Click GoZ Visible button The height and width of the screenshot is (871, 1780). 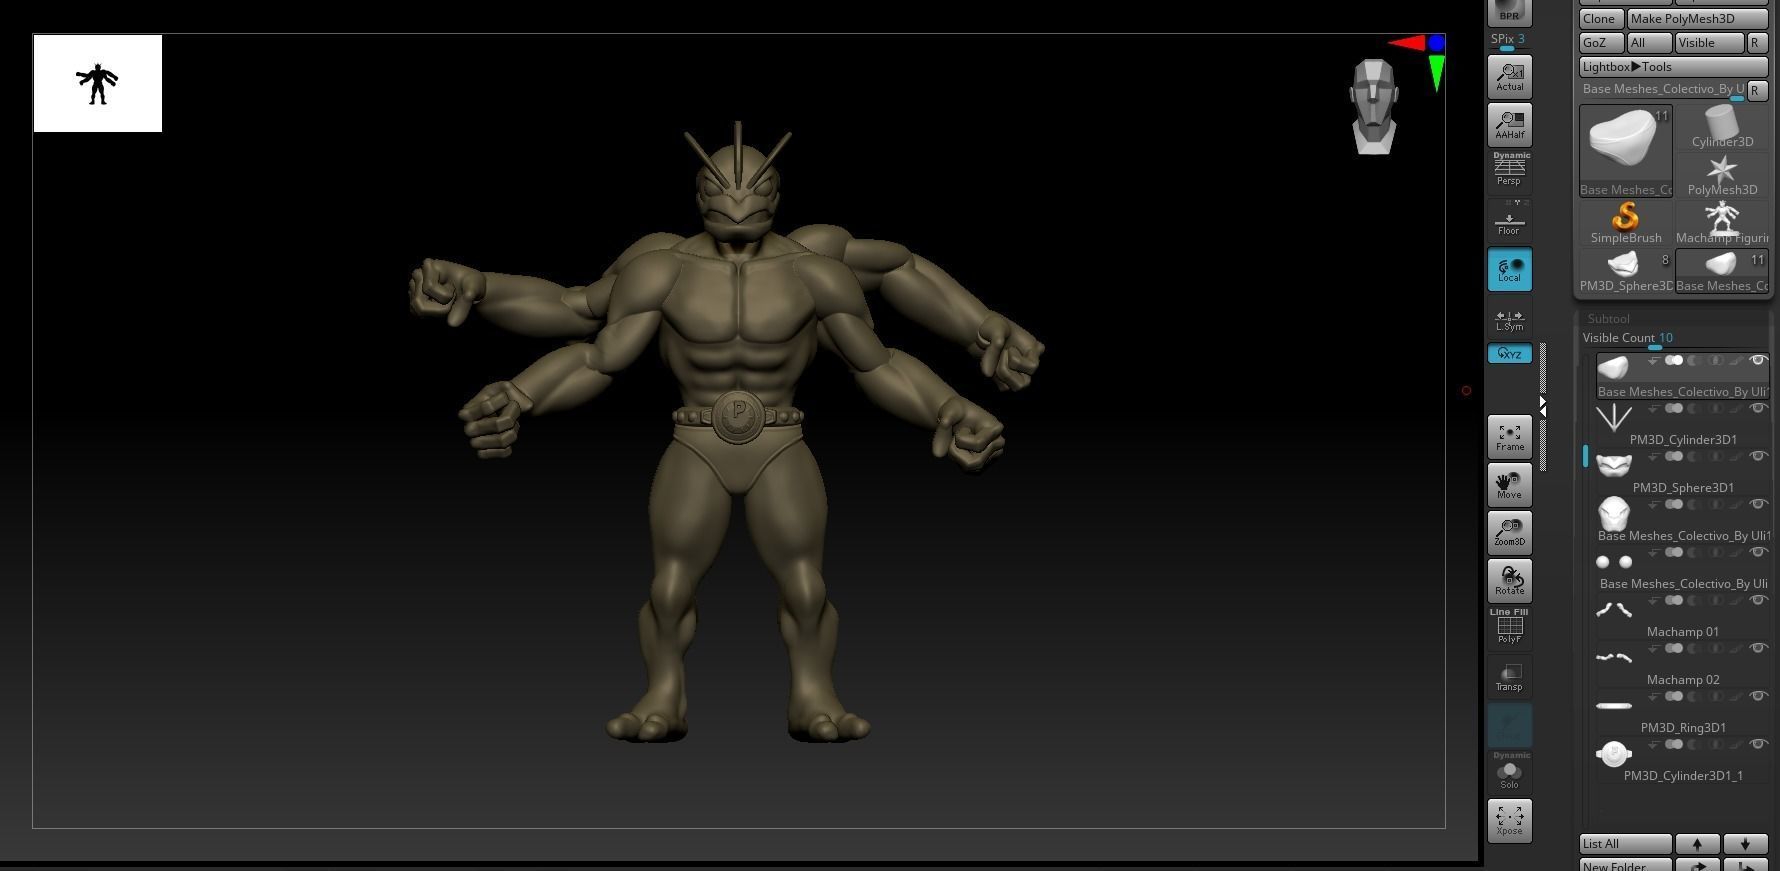1709,43
